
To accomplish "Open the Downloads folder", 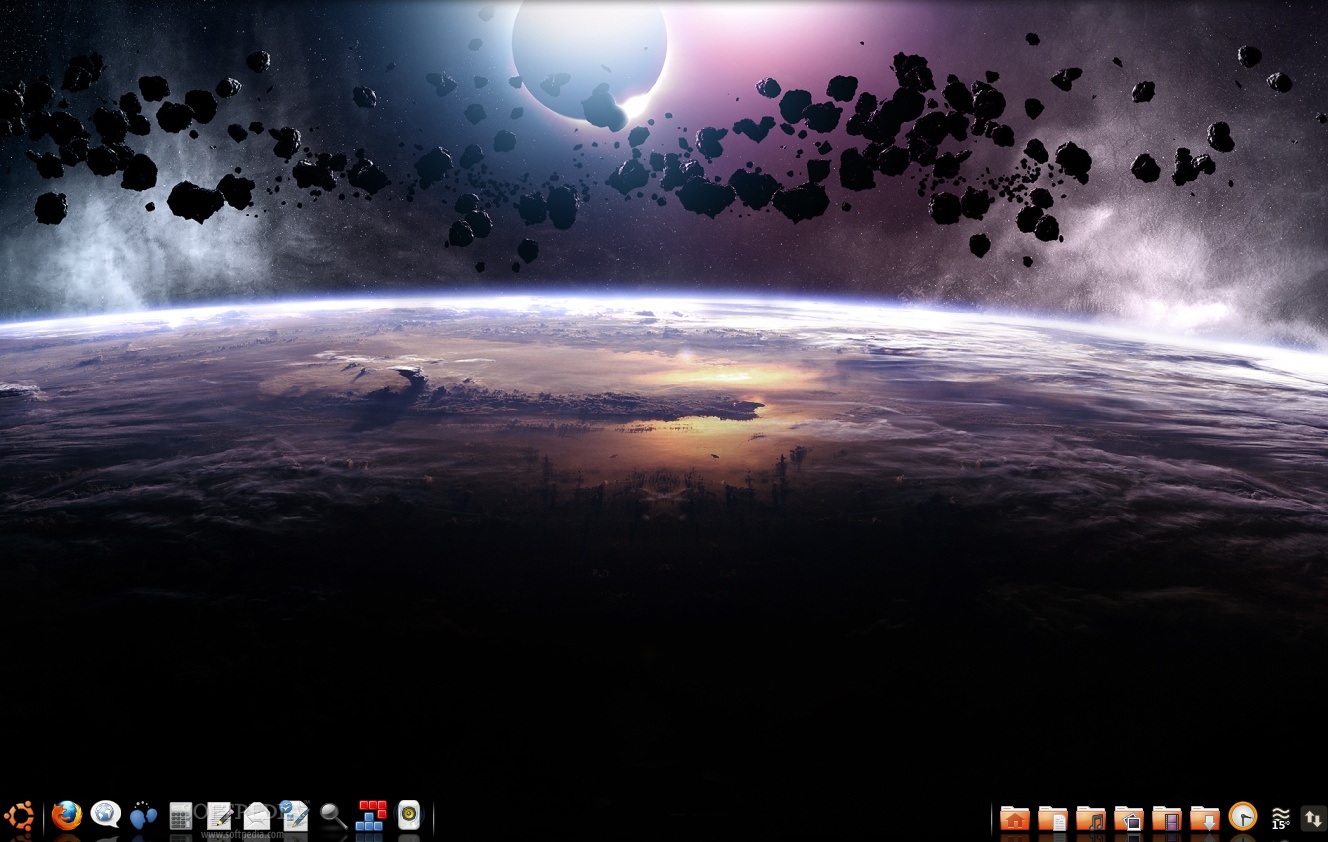I will pyautogui.click(x=1205, y=818).
